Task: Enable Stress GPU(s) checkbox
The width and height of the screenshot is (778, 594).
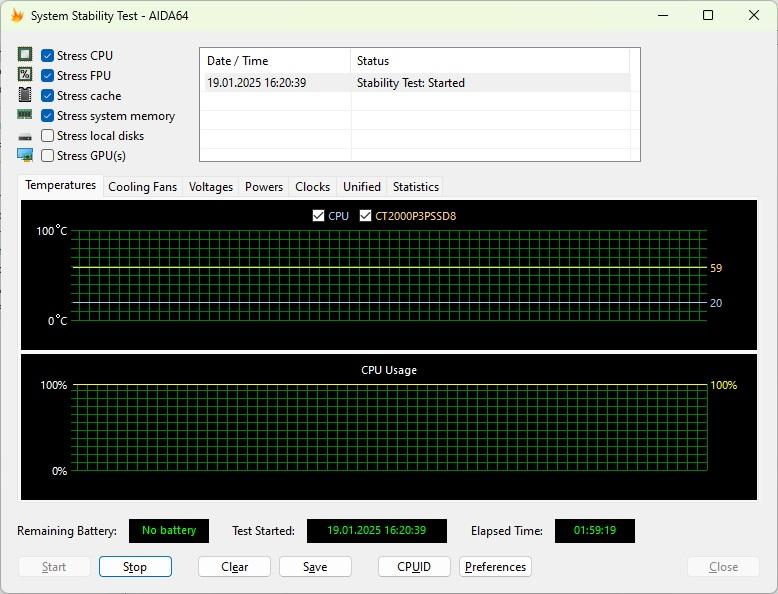Action: click(47, 155)
